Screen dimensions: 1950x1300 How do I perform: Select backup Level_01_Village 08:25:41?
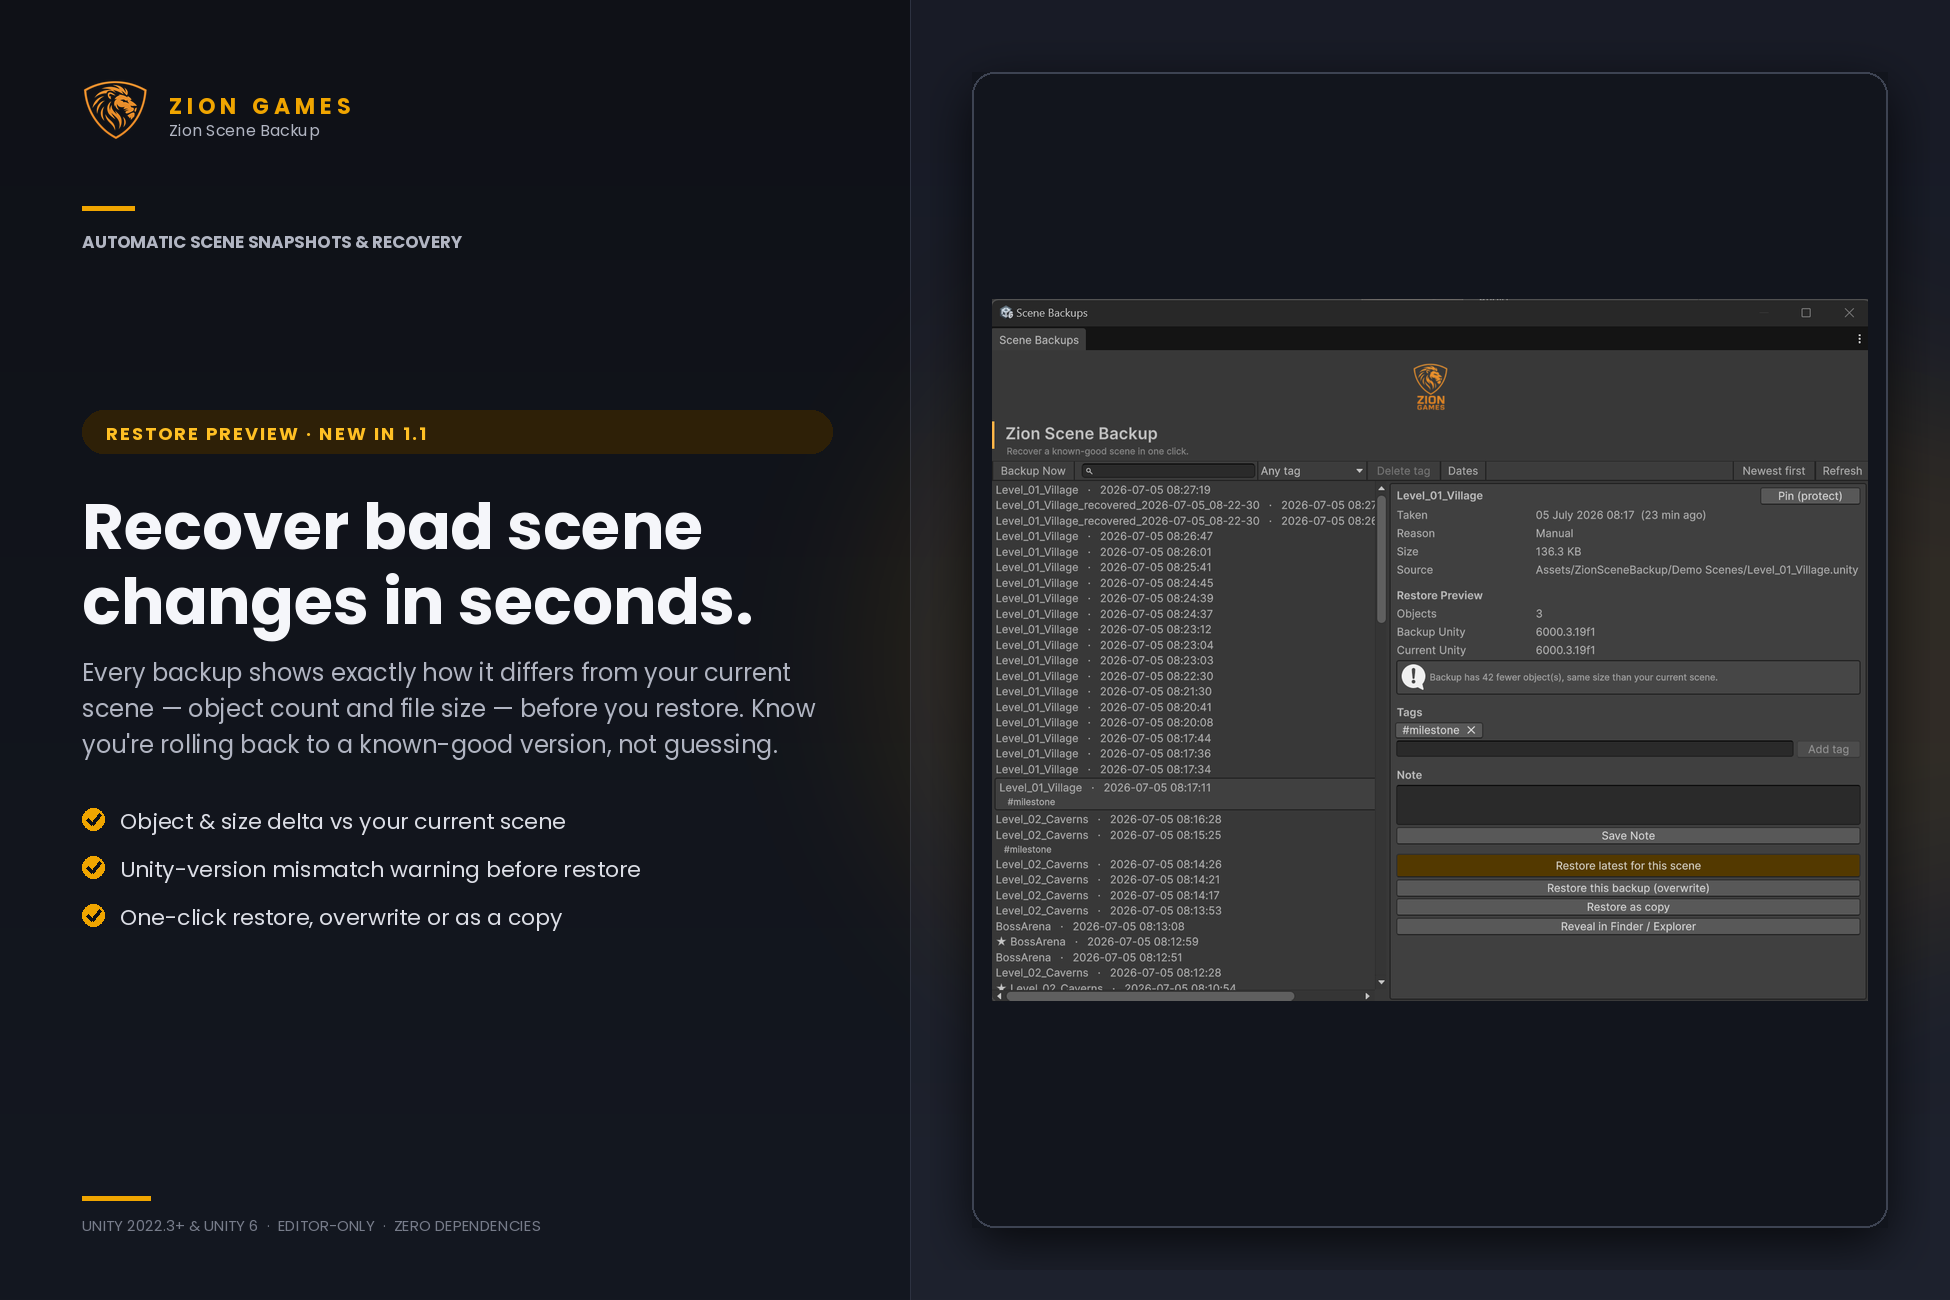tap(1184, 568)
